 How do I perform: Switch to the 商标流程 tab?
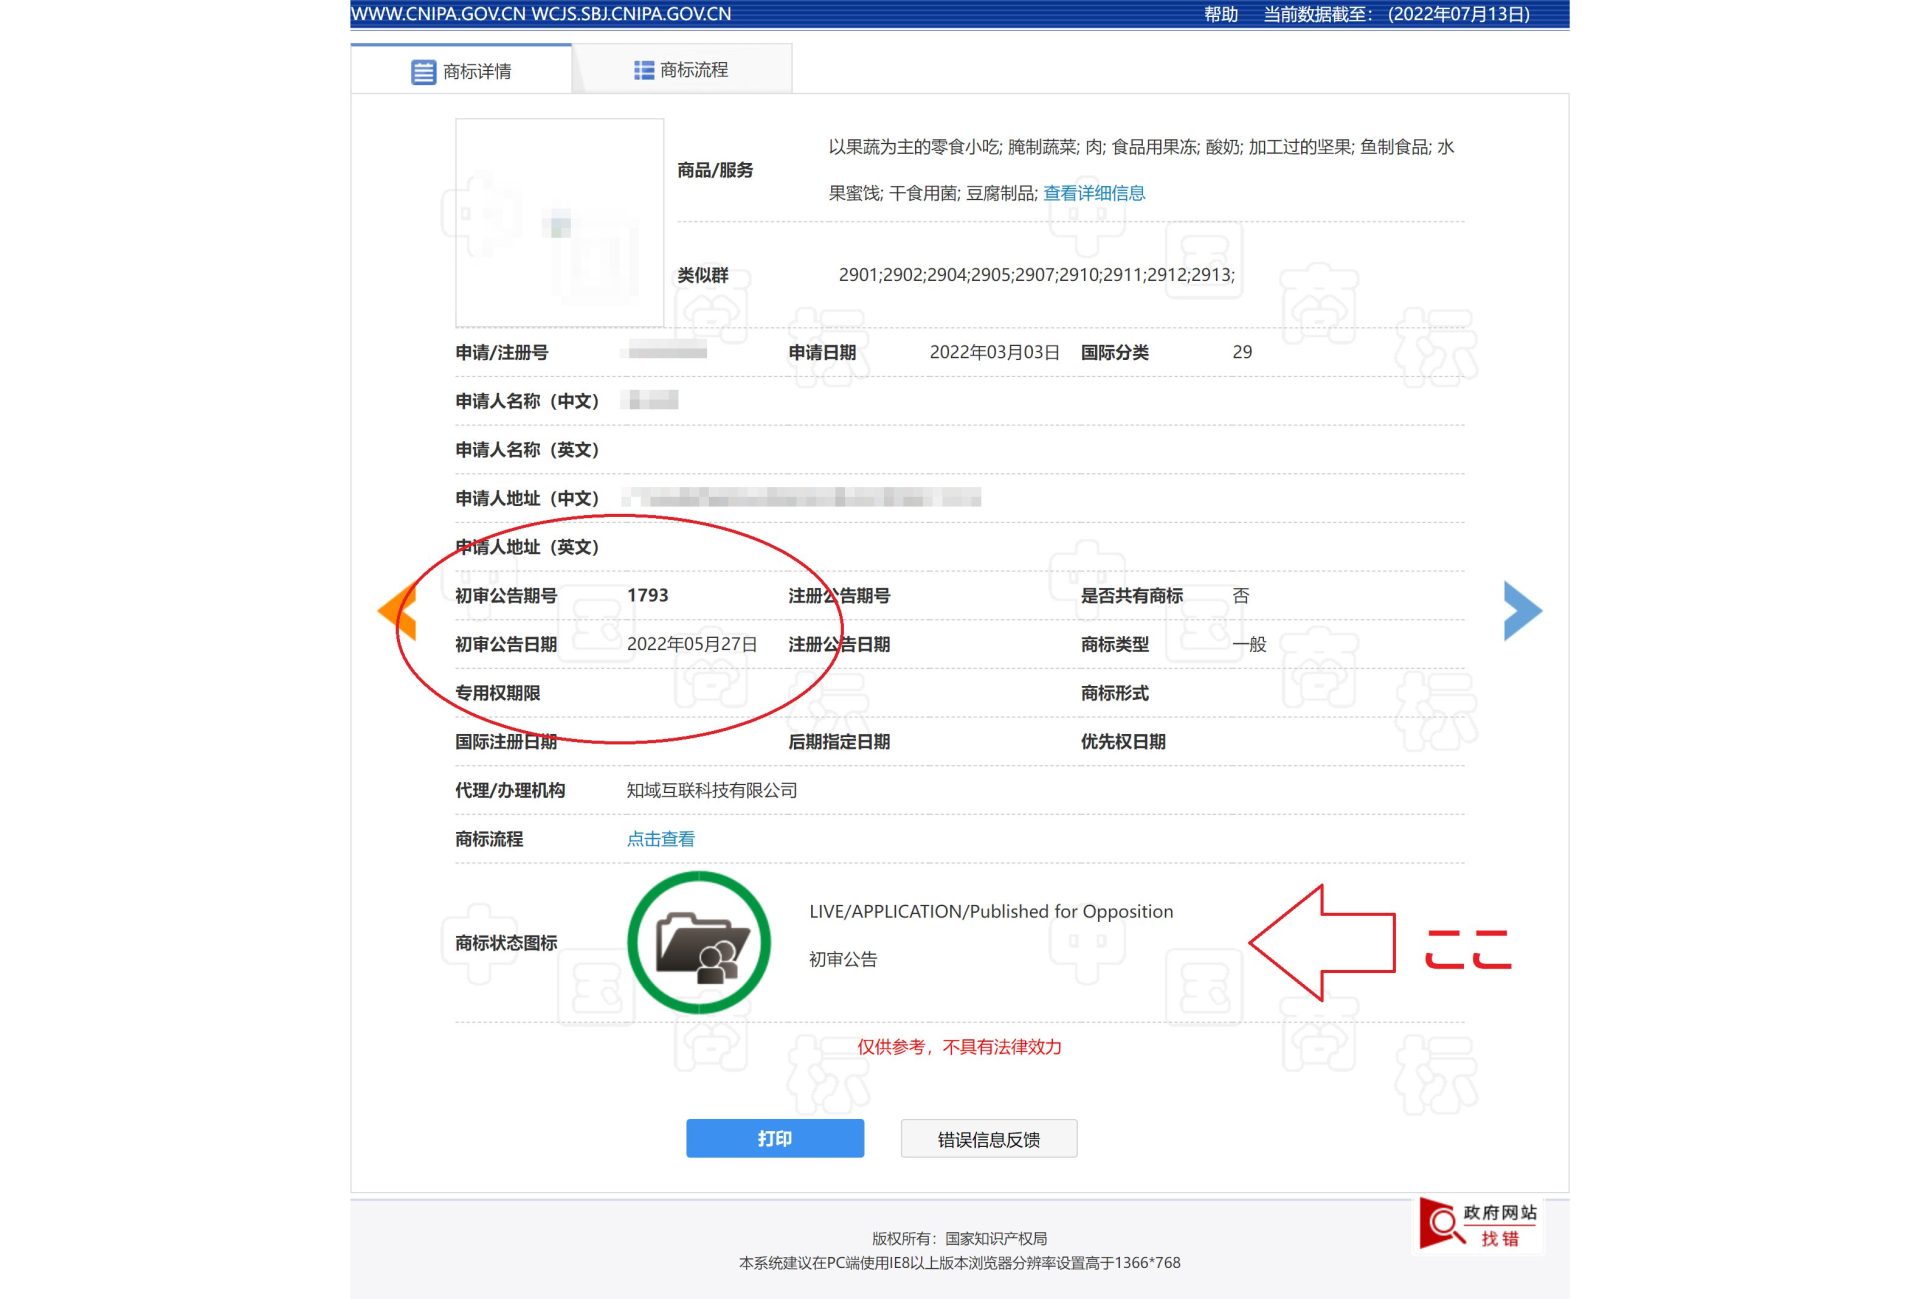pos(682,70)
